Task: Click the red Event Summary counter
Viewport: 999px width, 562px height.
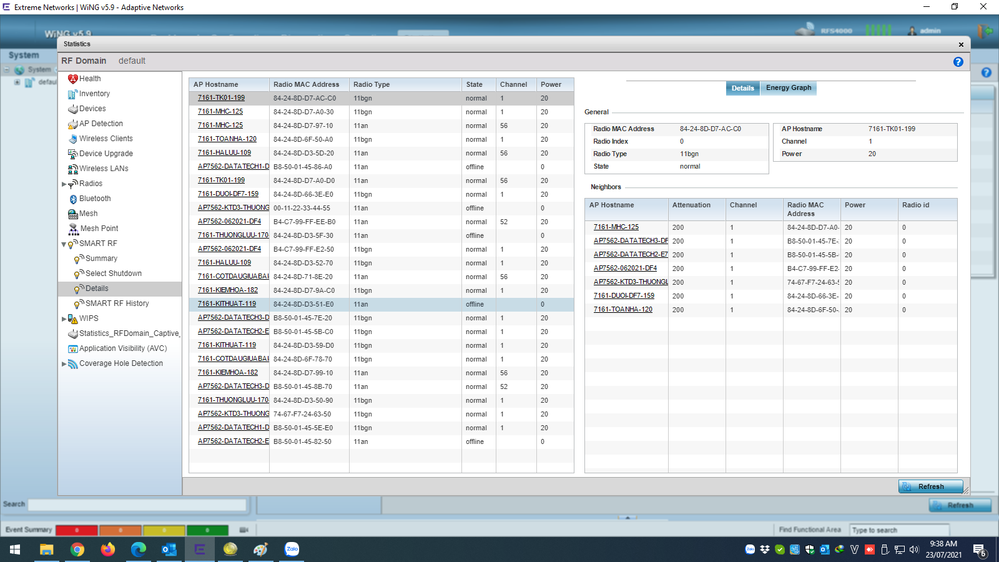Action: click(x=75, y=530)
